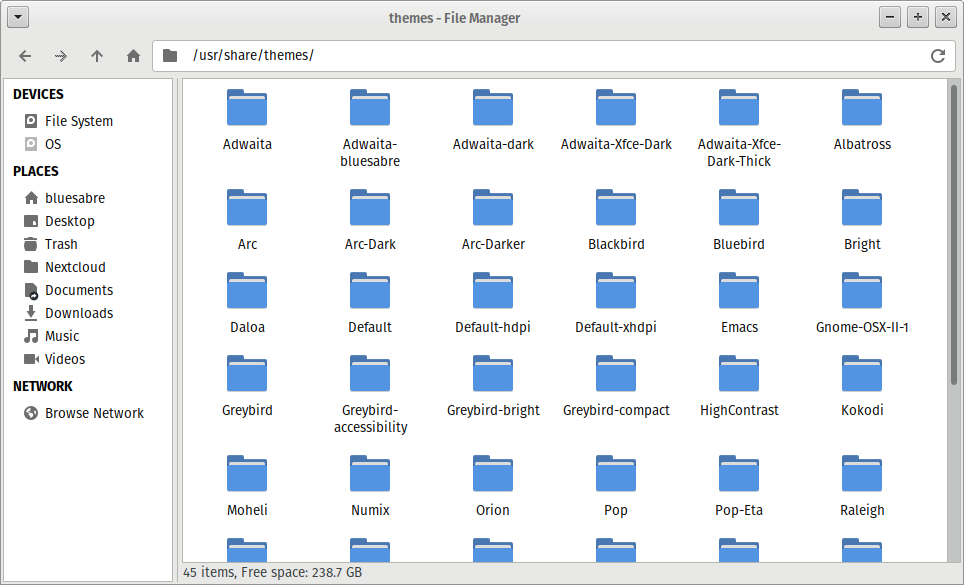Viewport: 964px width, 585px height.
Task: Click the folder icon in the location bar
Action: (170, 56)
